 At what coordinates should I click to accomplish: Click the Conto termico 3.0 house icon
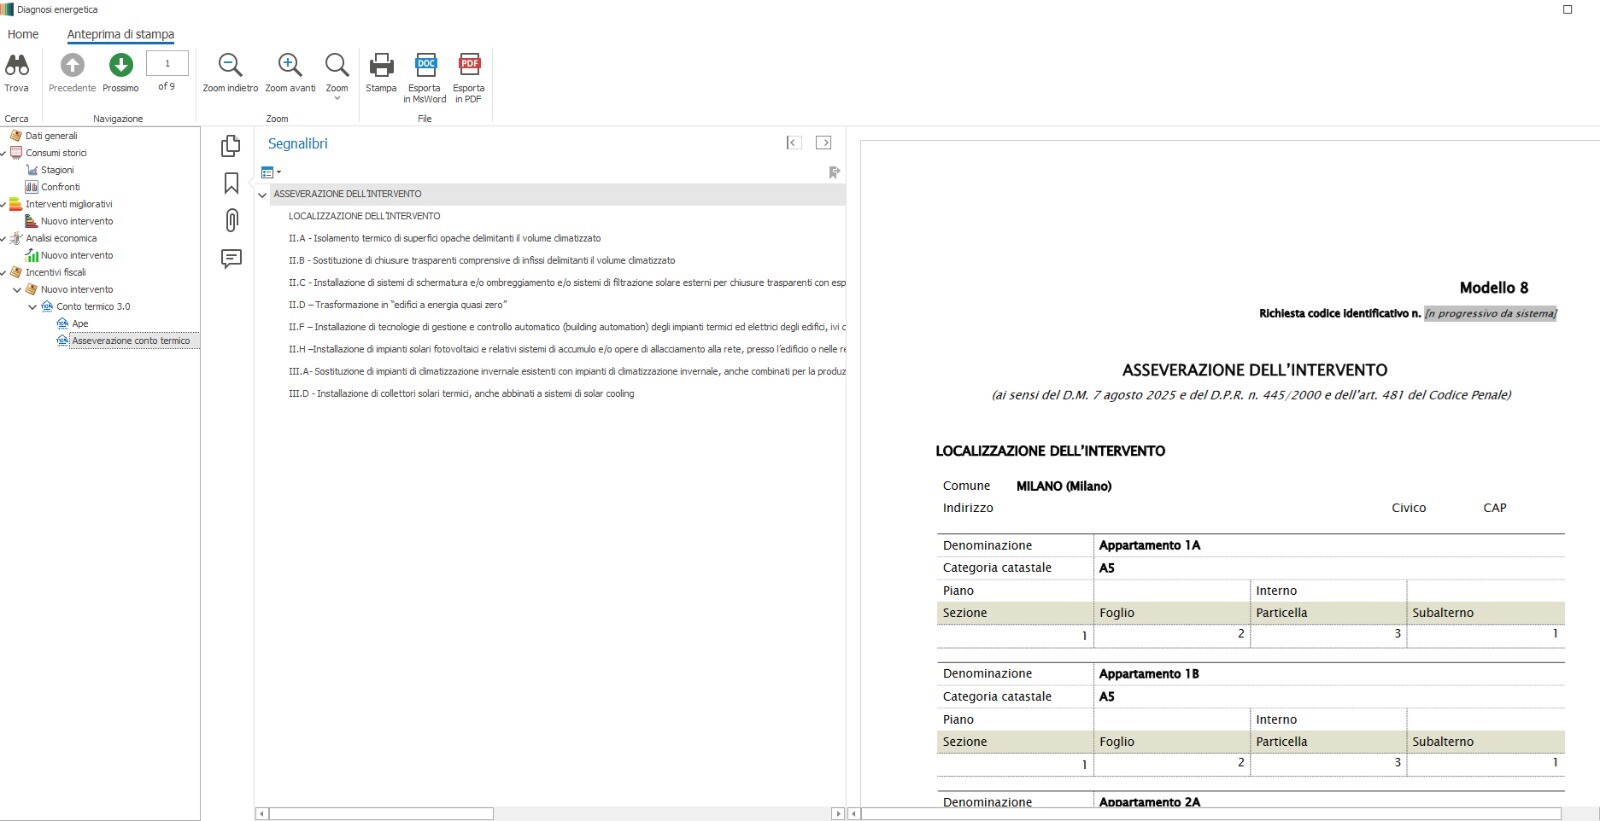[47, 306]
